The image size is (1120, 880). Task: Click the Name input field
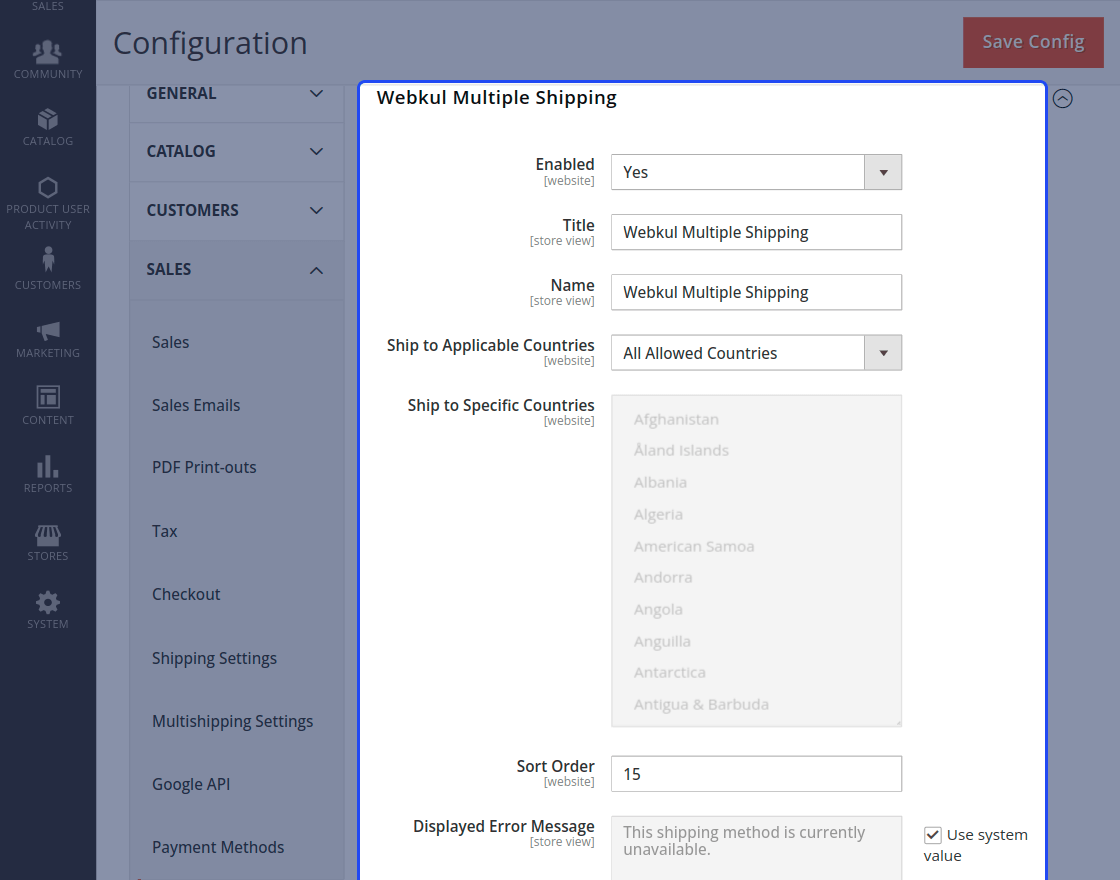[756, 292]
